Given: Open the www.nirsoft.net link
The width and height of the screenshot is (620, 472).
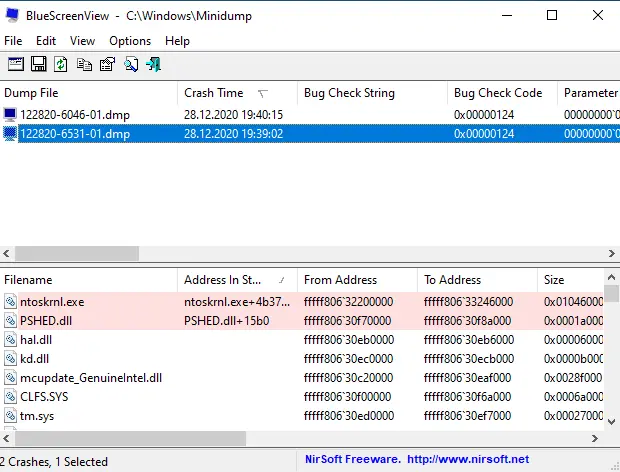Looking at the screenshot, I should point(468,459).
